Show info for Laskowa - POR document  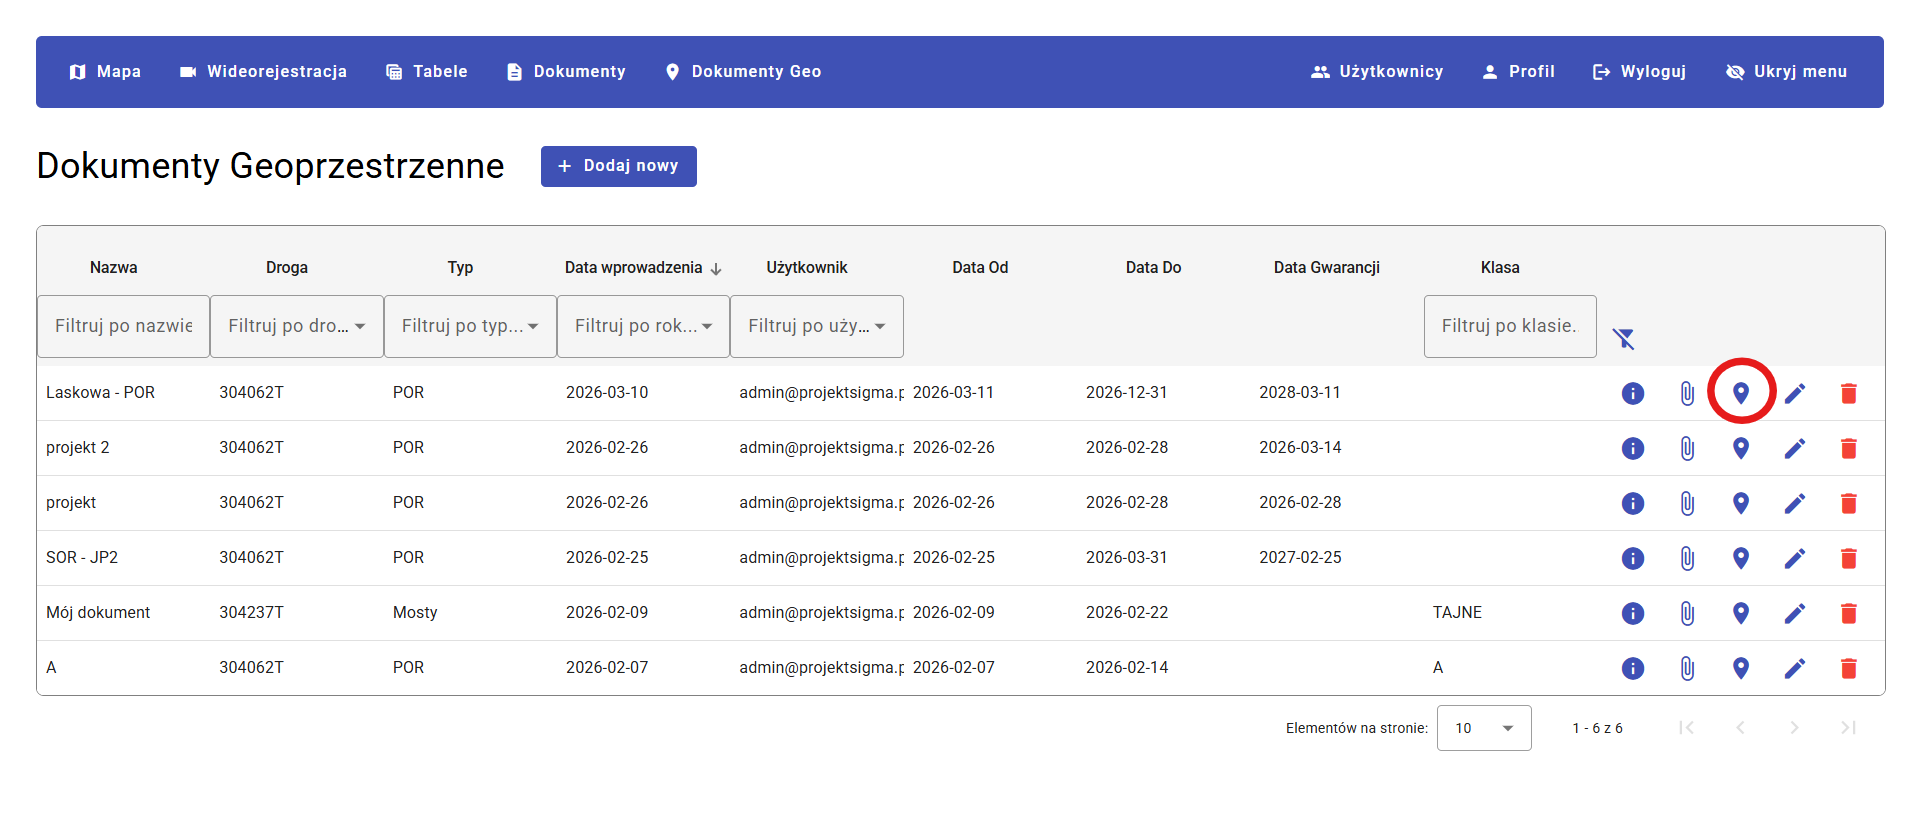pos(1632,393)
